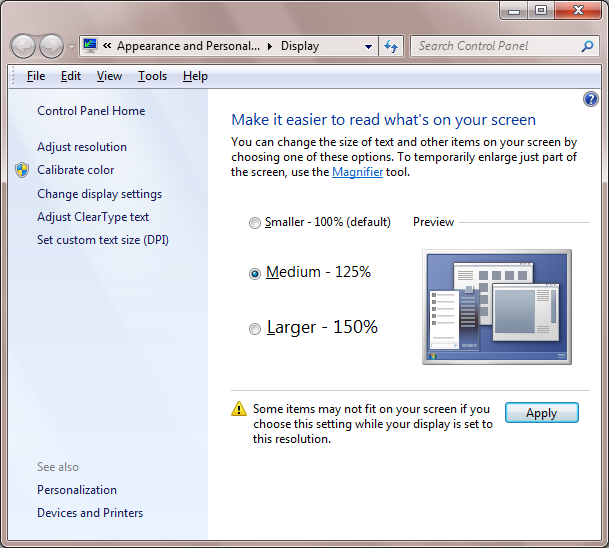Click the double chevron in address bar
This screenshot has width=609, height=548.
(x=107, y=46)
